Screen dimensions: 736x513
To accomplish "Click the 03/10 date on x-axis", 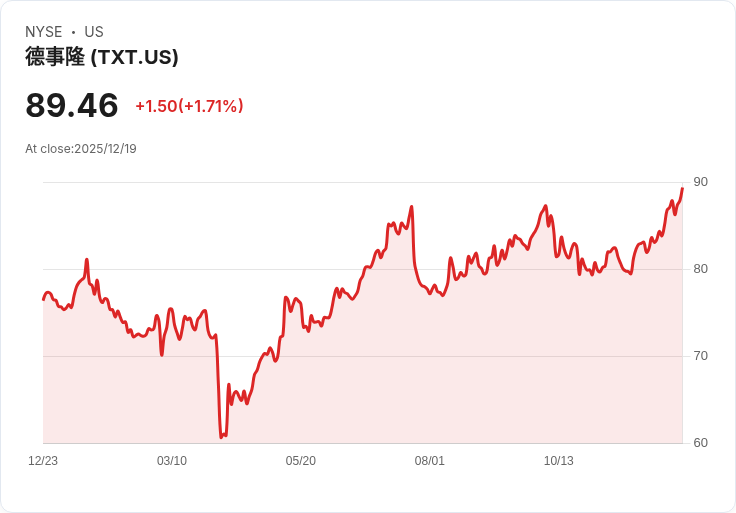I will 172,461.
